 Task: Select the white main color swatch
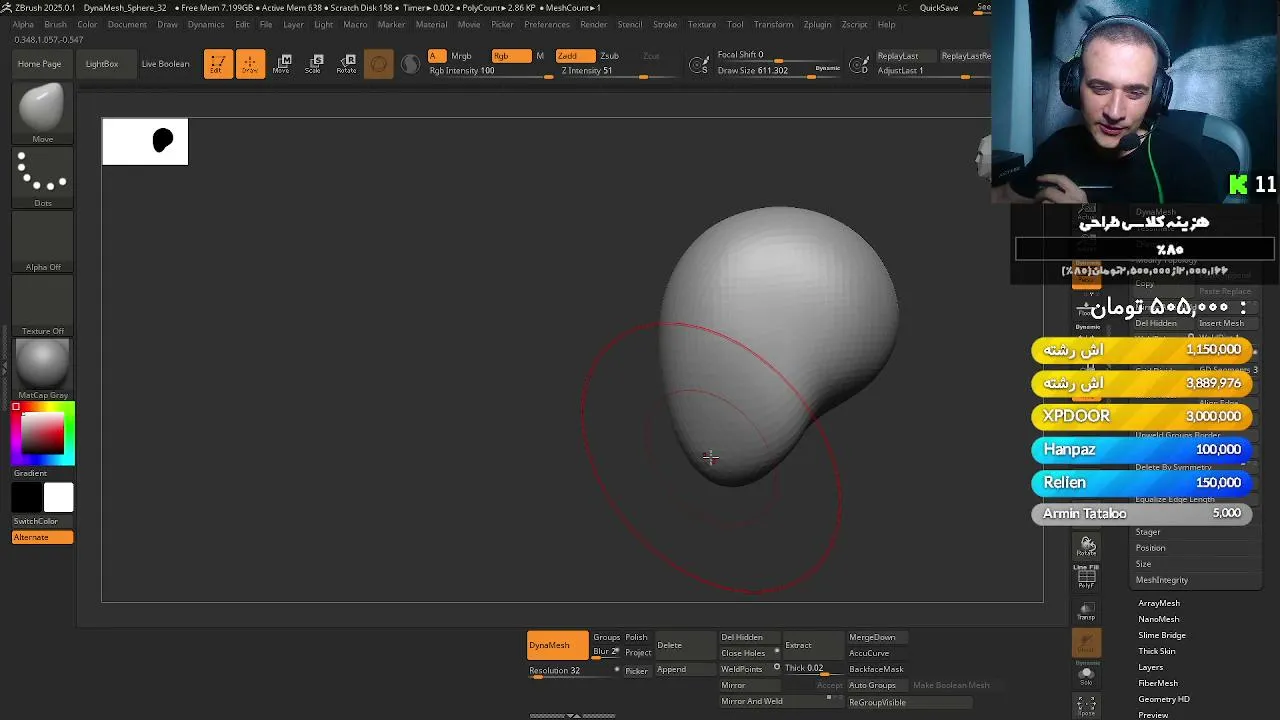(58, 497)
